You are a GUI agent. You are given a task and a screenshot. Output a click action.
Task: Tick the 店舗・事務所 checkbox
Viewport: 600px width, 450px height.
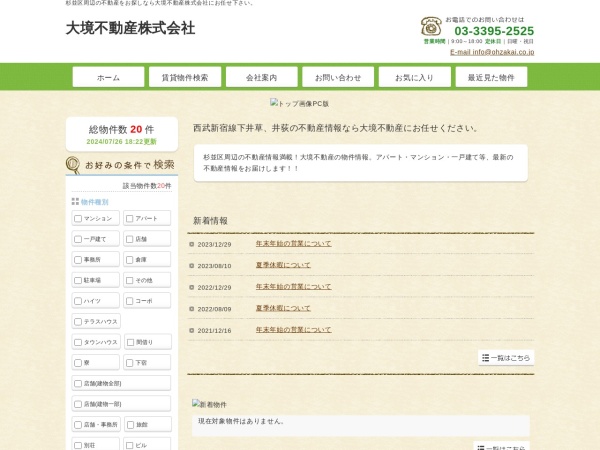(78, 425)
